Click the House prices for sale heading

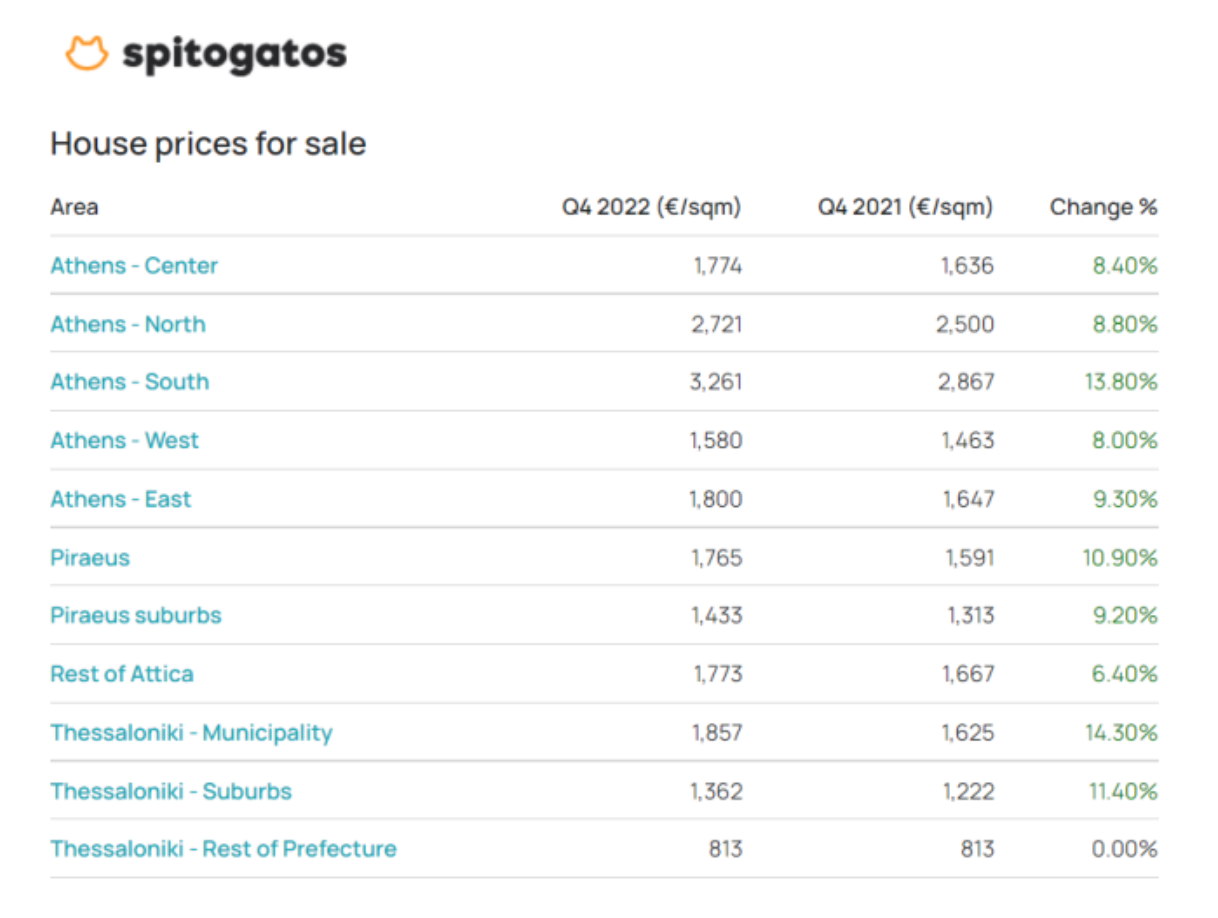point(208,144)
